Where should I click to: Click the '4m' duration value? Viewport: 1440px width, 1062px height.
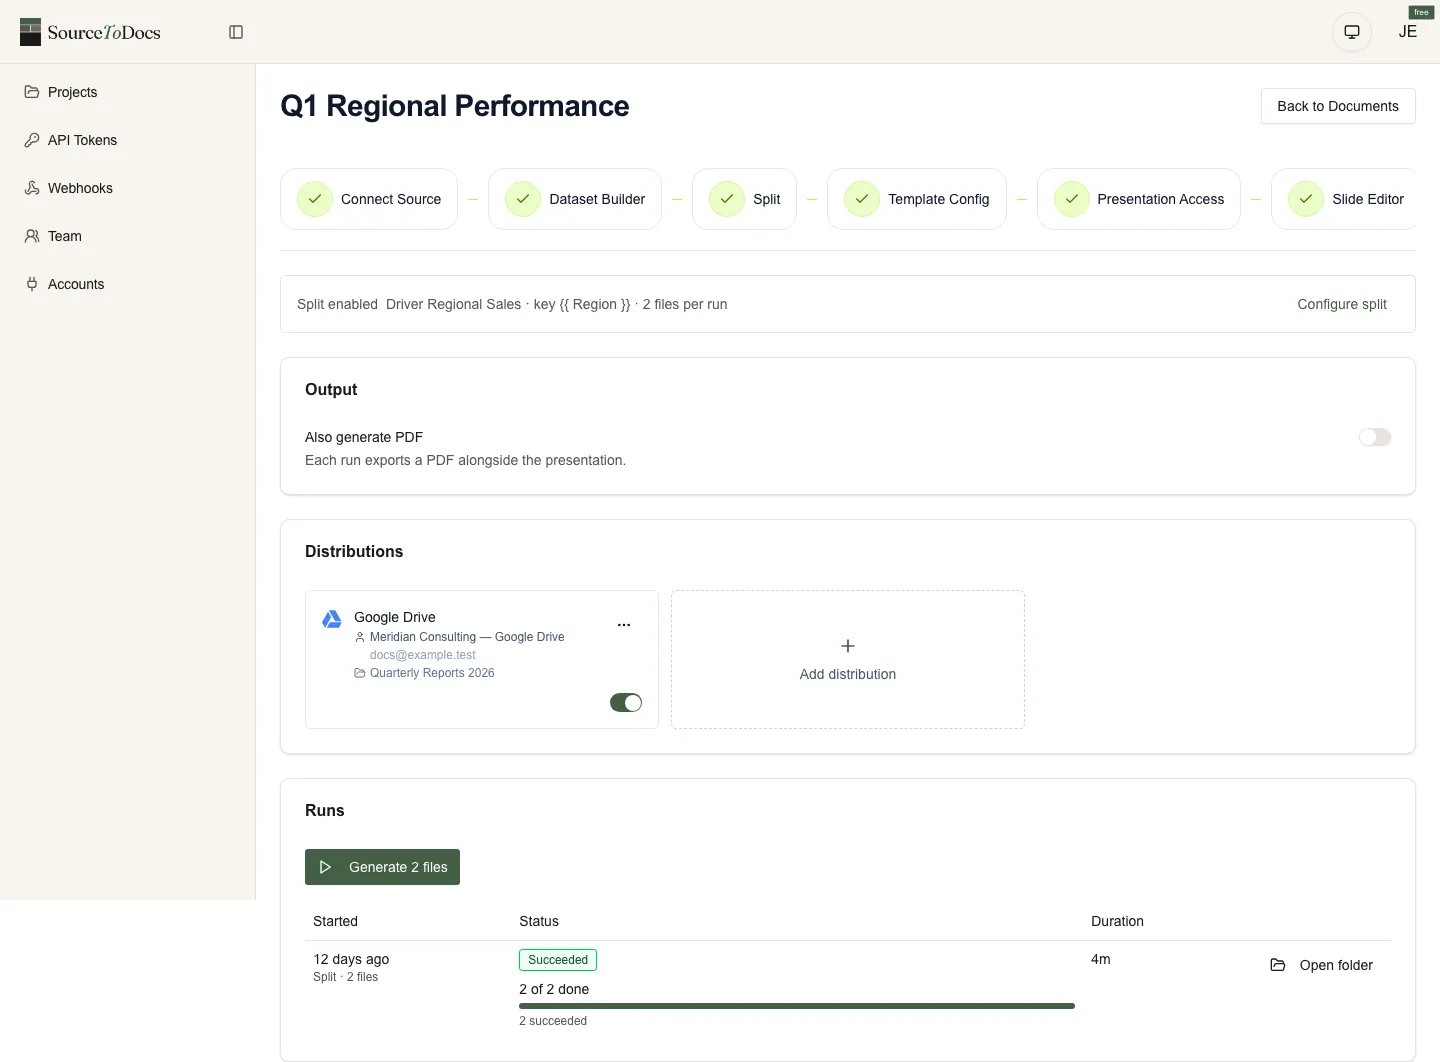(1101, 959)
